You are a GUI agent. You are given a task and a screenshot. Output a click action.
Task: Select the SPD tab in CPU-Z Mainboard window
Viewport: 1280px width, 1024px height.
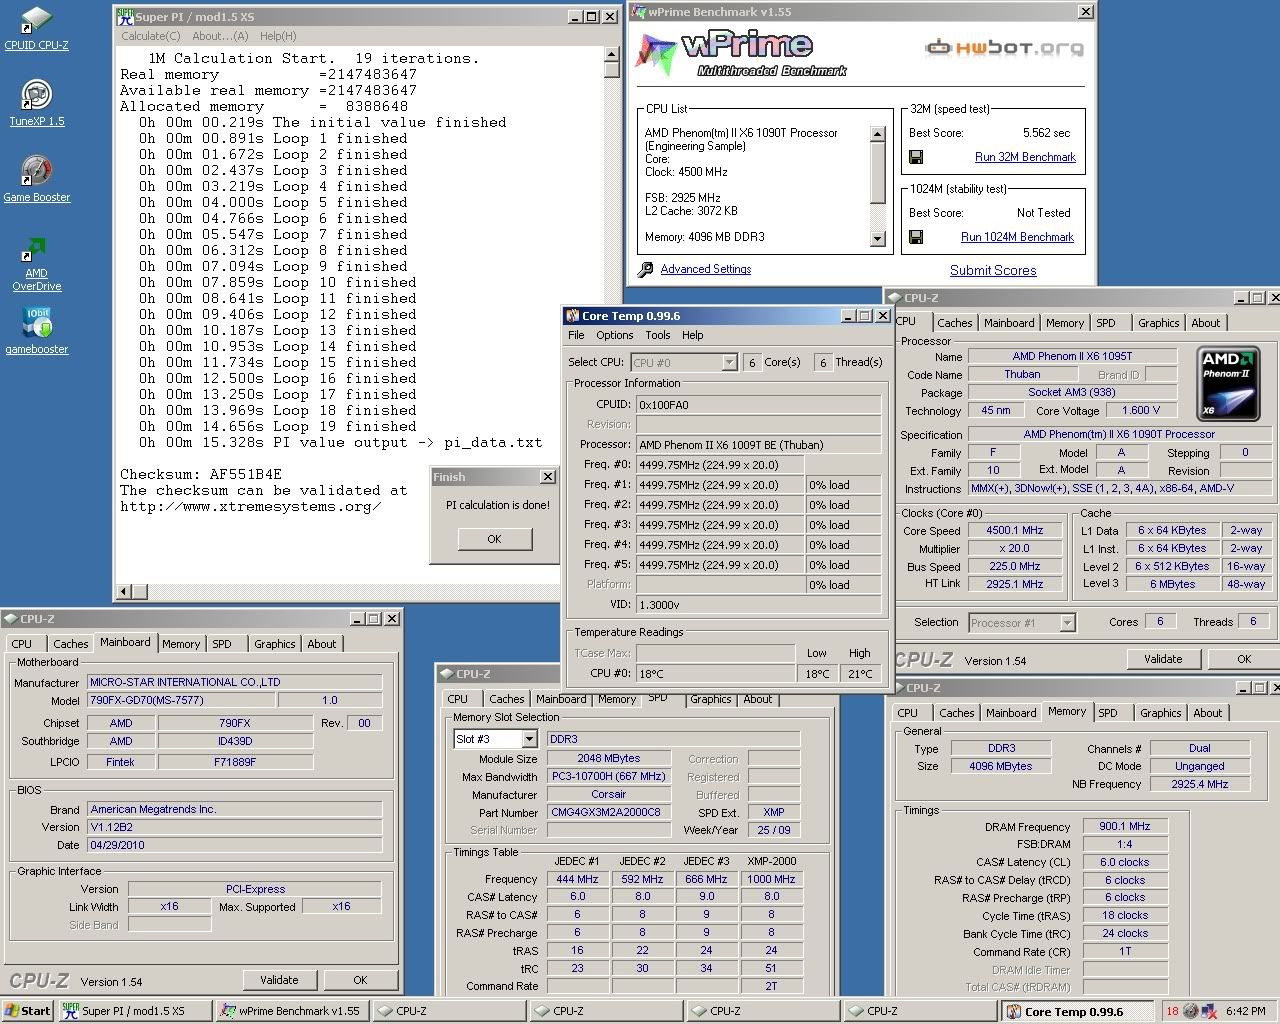[x=222, y=644]
